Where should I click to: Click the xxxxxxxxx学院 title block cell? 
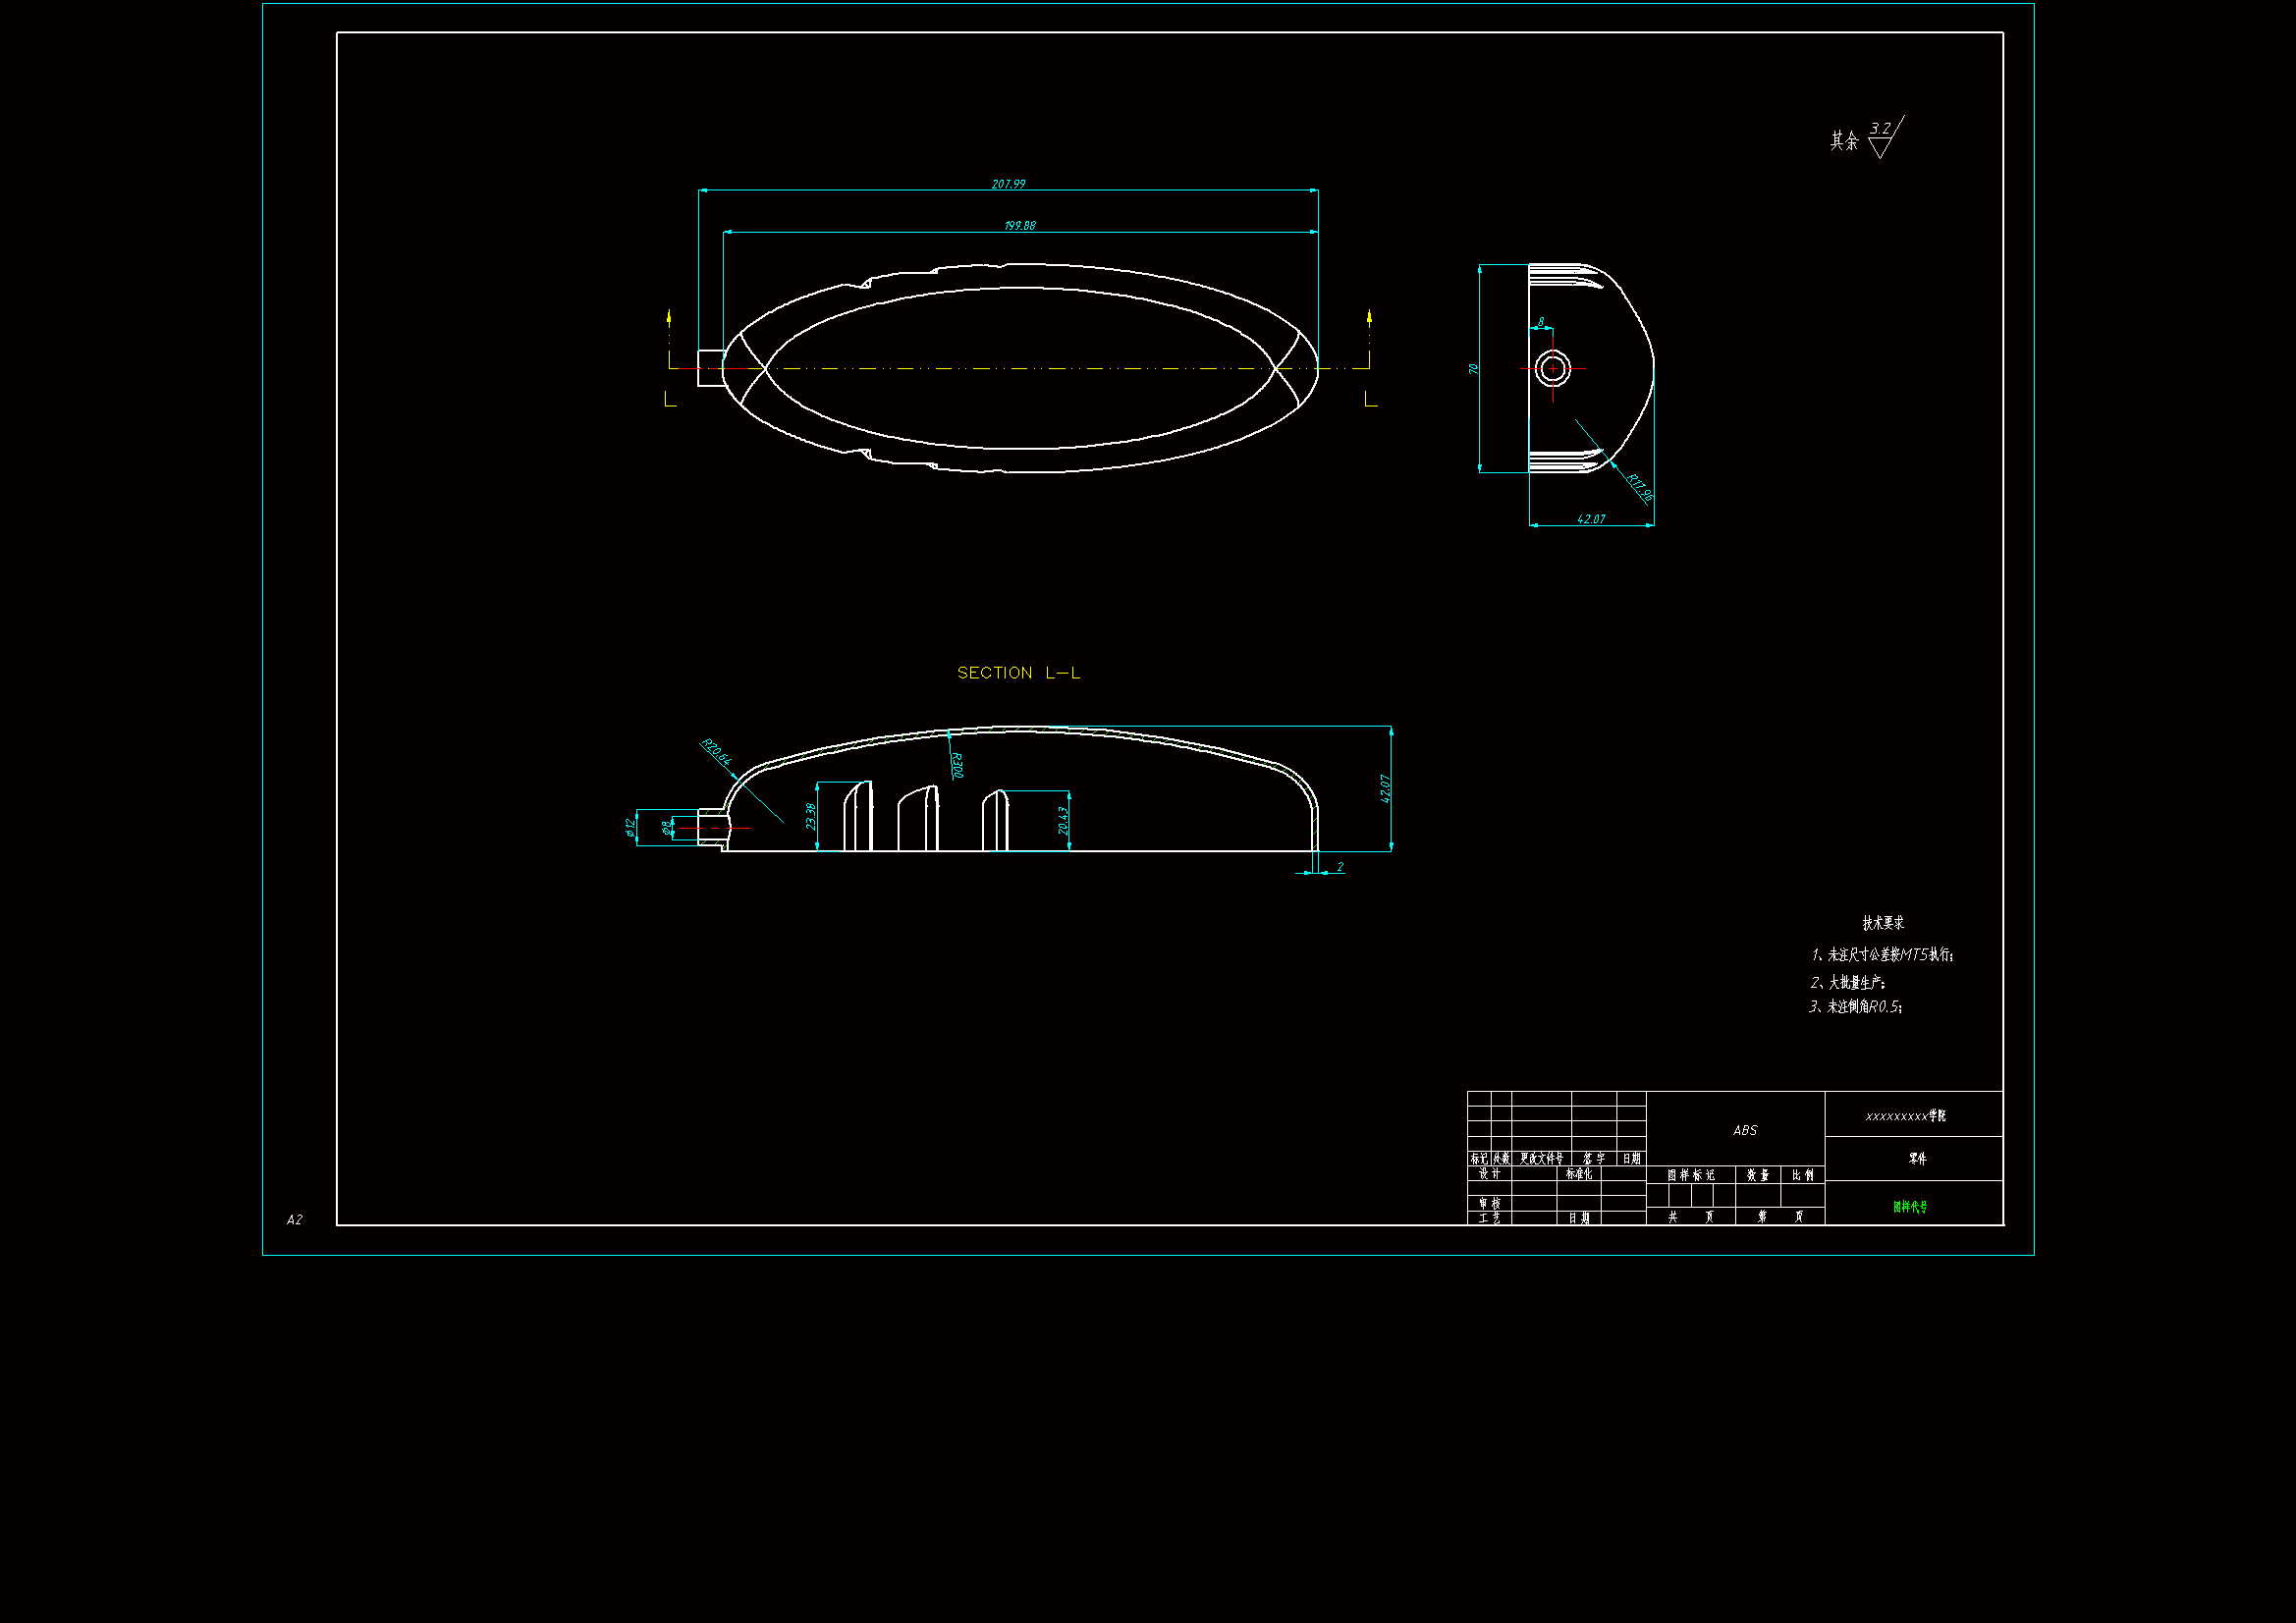pyautogui.click(x=1905, y=1116)
